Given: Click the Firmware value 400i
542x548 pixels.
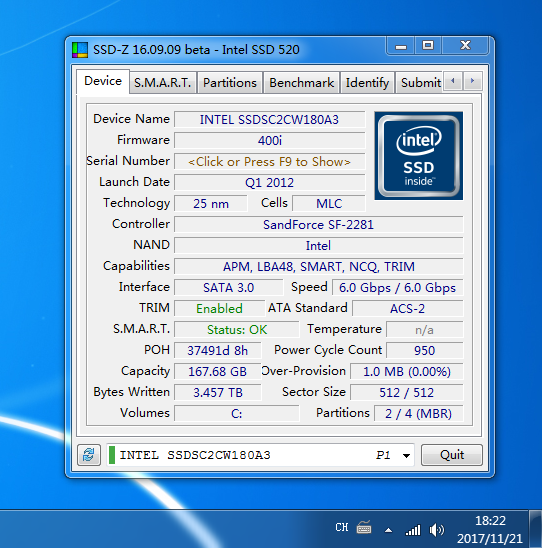Looking at the screenshot, I should coord(269,141).
